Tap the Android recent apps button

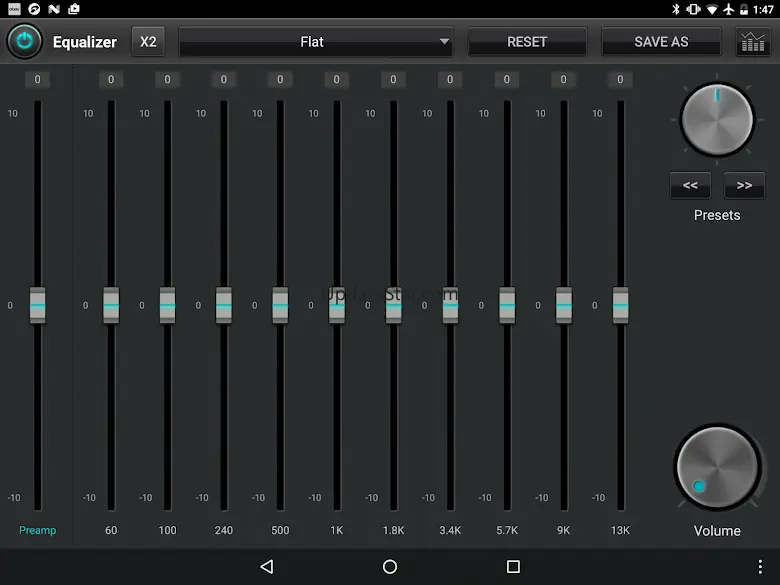(513, 567)
